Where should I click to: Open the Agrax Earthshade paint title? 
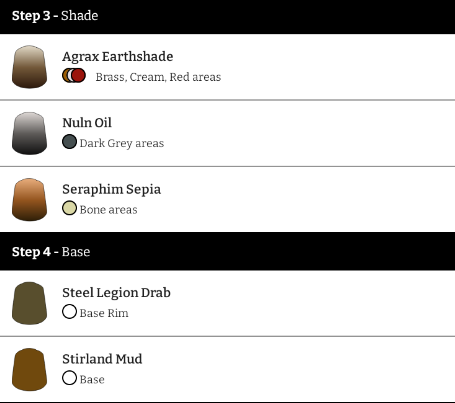tap(118, 57)
